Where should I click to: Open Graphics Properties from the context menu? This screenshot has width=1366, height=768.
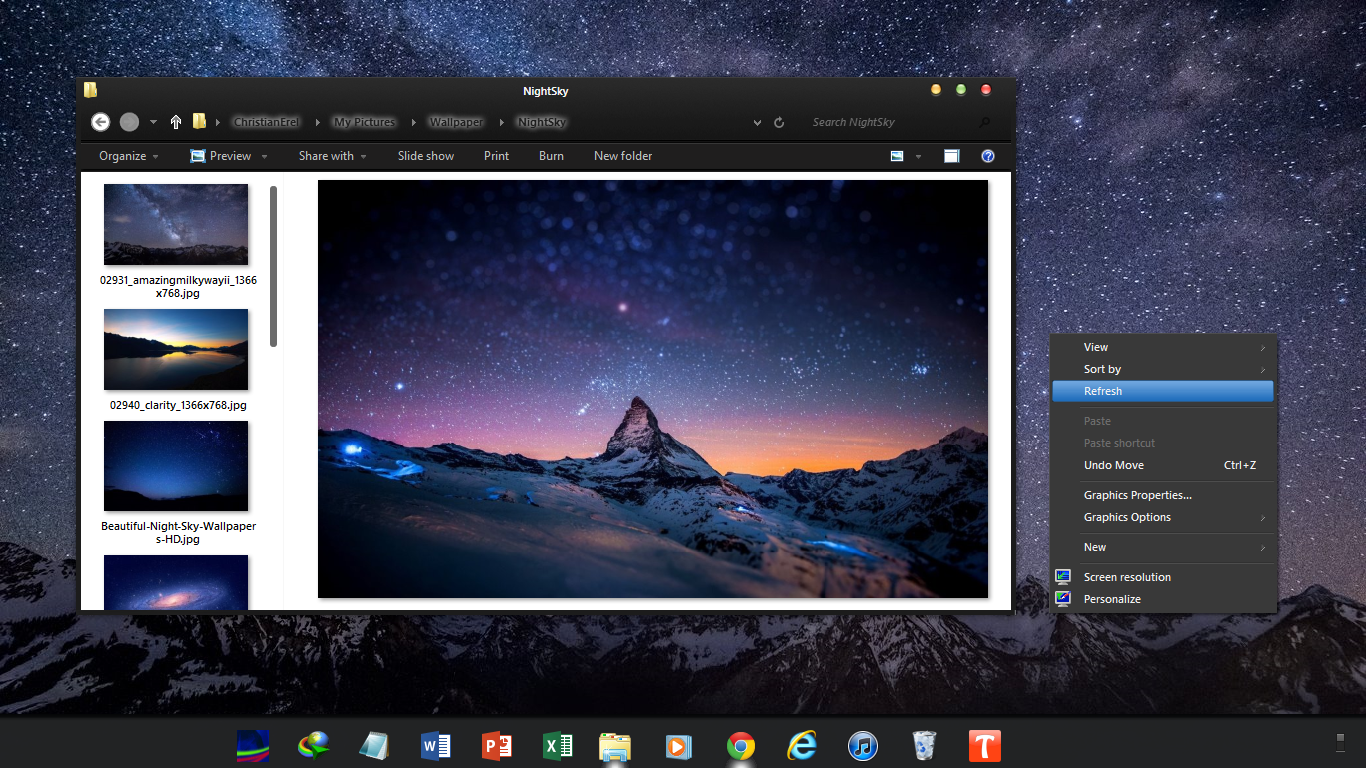1137,494
